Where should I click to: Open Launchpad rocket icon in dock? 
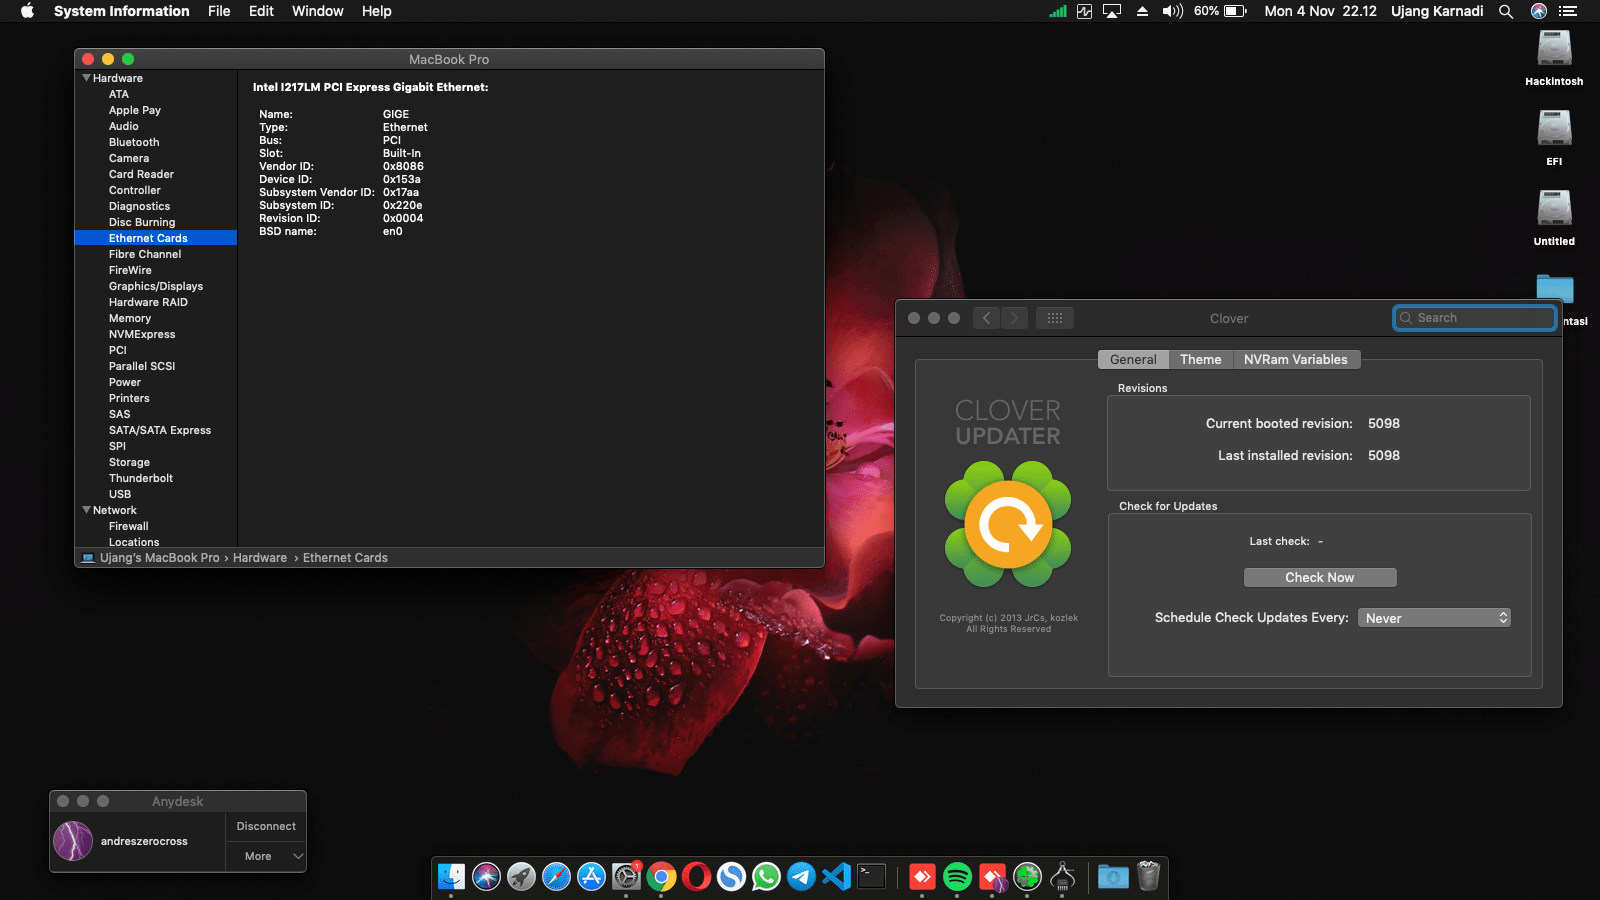pyautogui.click(x=521, y=877)
